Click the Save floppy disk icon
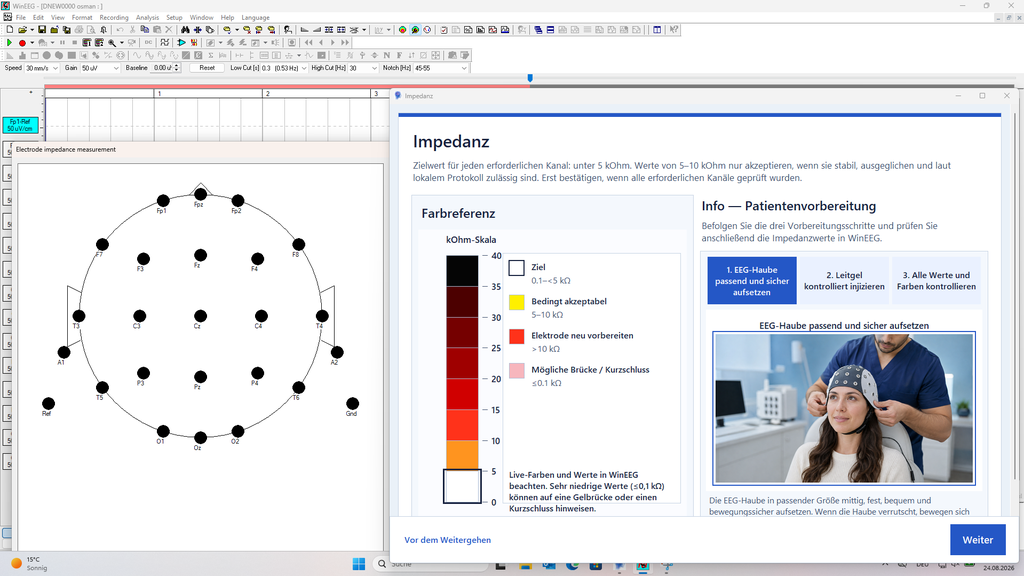1024x576 pixels. coord(42,29)
